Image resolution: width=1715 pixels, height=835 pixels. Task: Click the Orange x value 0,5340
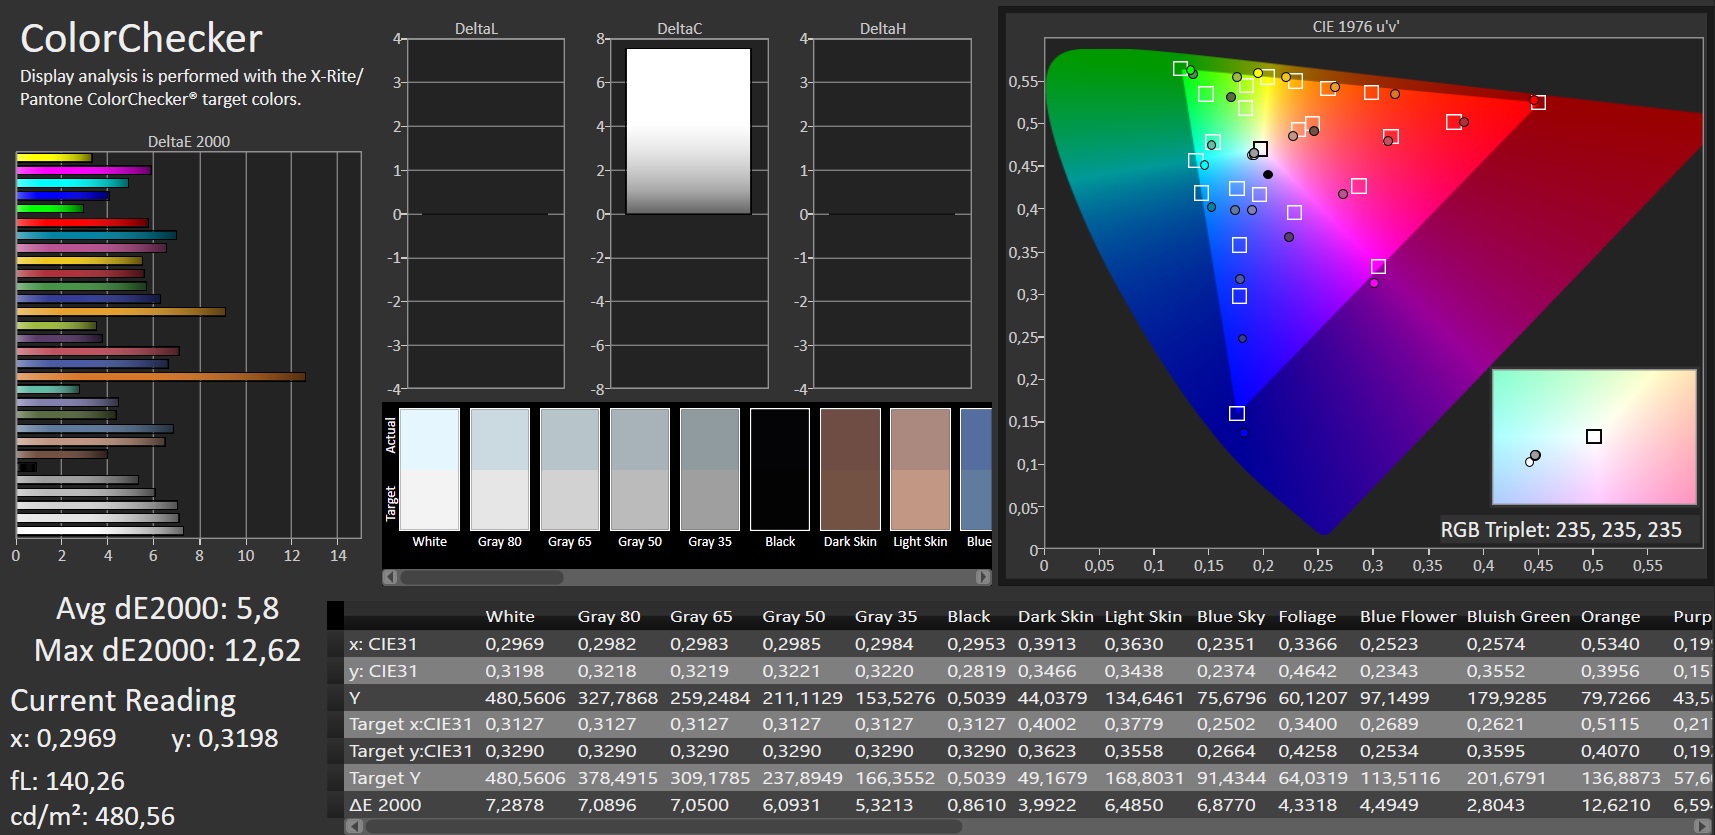click(1610, 644)
